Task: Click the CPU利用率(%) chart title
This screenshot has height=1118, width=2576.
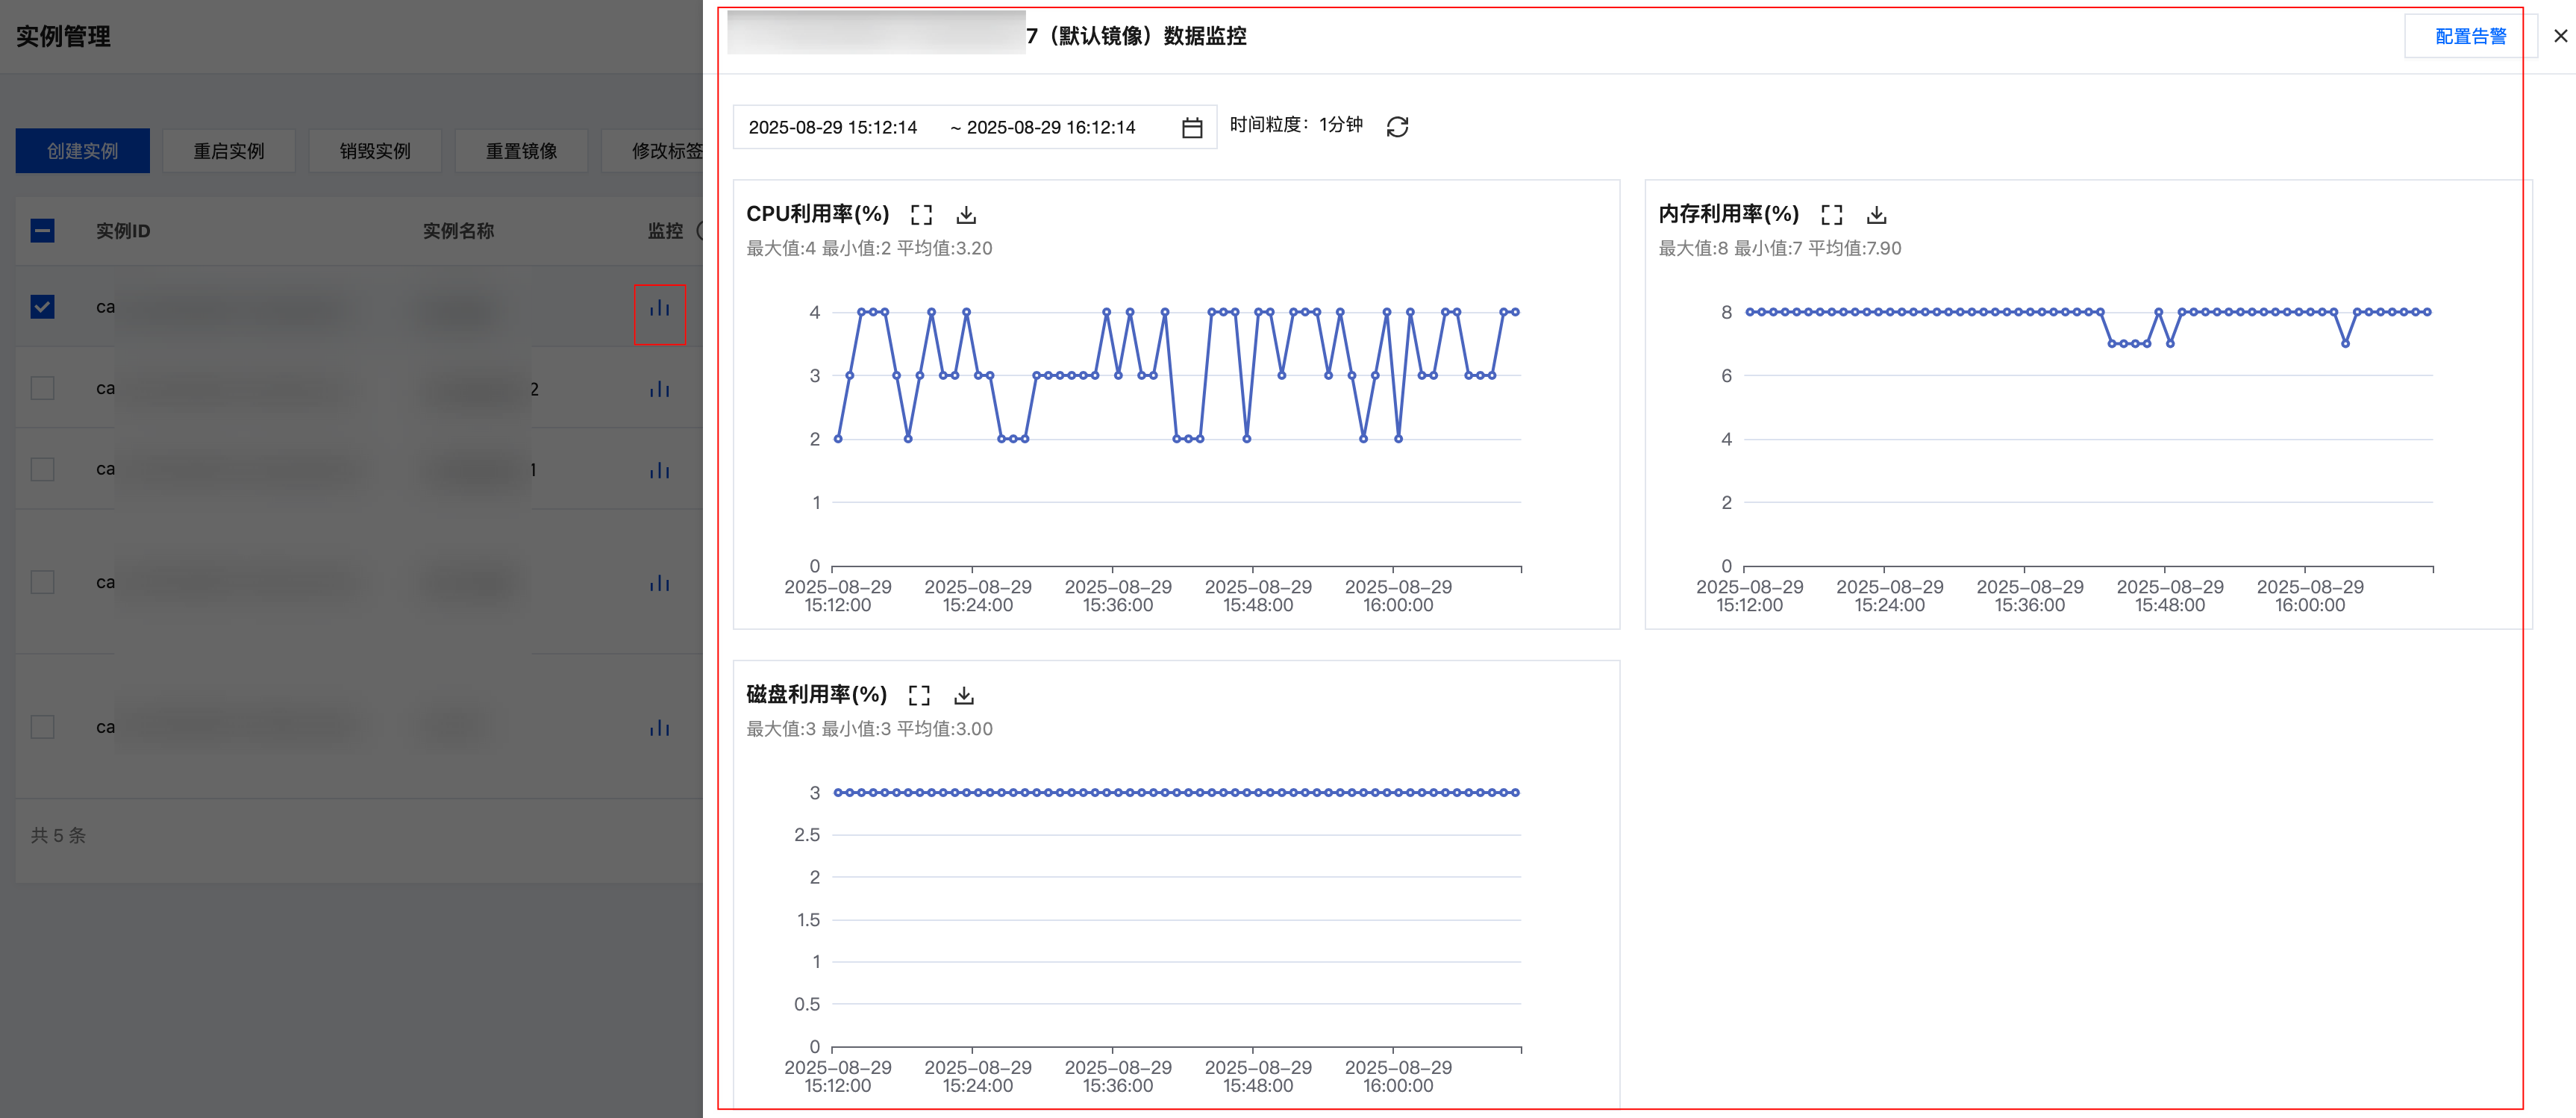Action: click(x=817, y=214)
